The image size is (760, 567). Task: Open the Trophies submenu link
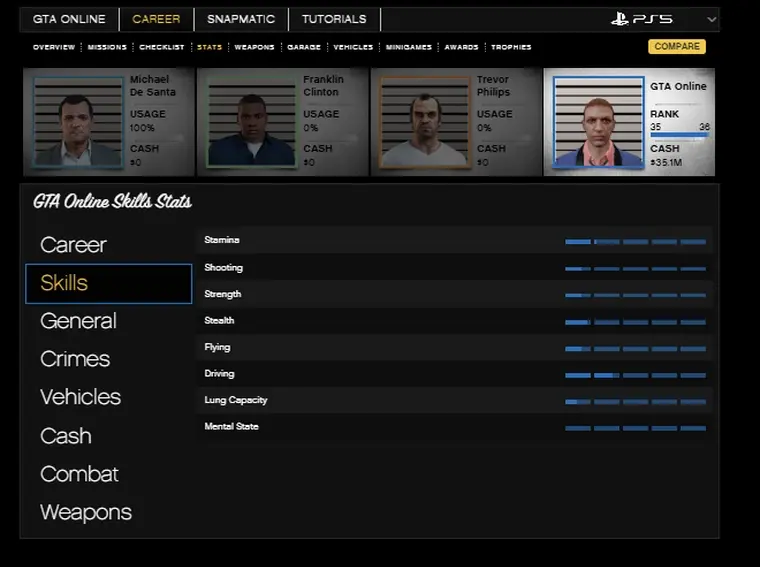pos(511,47)
